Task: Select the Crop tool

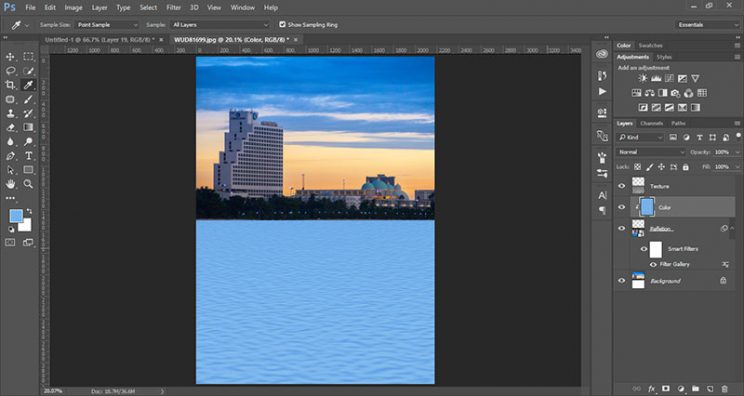Action: (x=10, y=85)
